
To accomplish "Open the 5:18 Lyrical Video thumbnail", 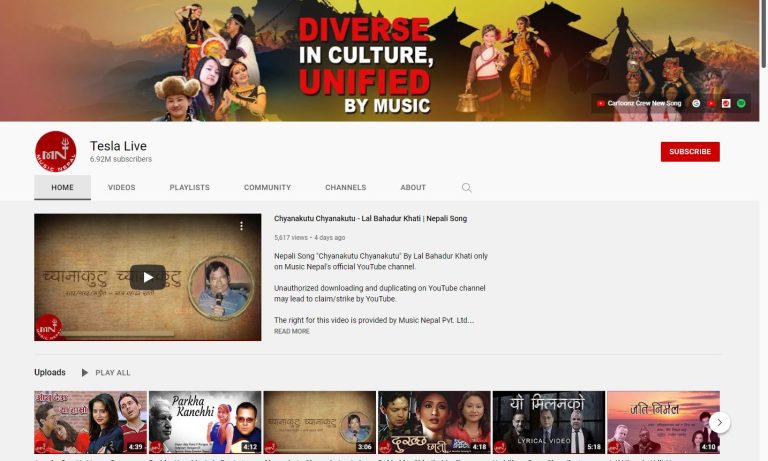I will click(x=549, y=422).
